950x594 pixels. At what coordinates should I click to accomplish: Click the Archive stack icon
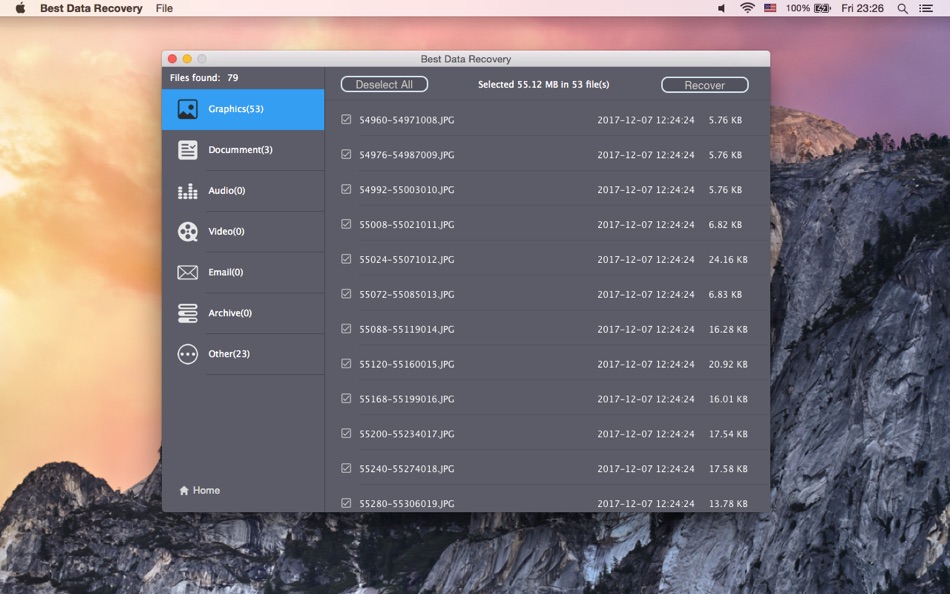187,313
